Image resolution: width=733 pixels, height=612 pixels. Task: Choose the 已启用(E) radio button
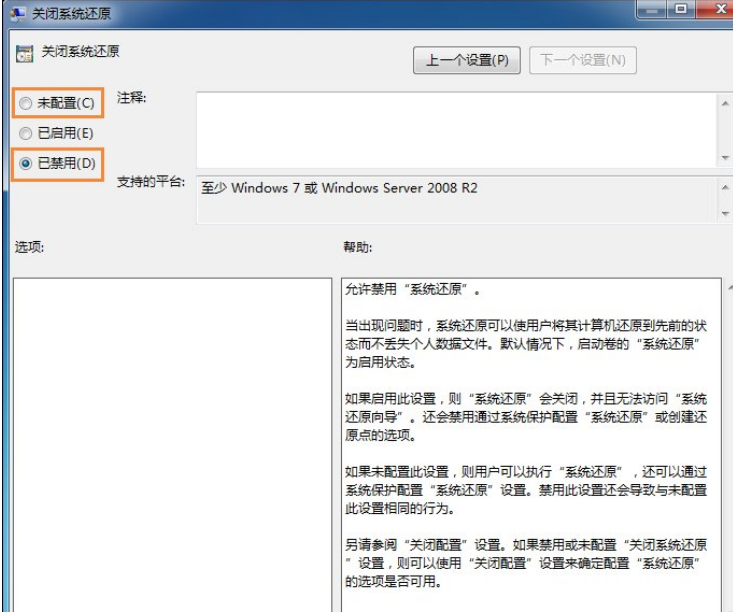coord(25,133)
